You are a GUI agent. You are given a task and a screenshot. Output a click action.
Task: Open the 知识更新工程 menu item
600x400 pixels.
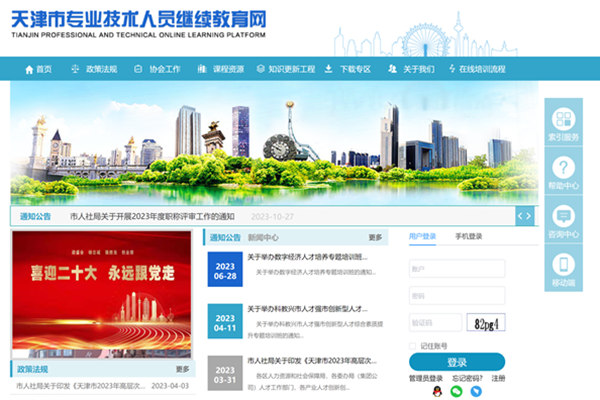click(x=292, y=69)
